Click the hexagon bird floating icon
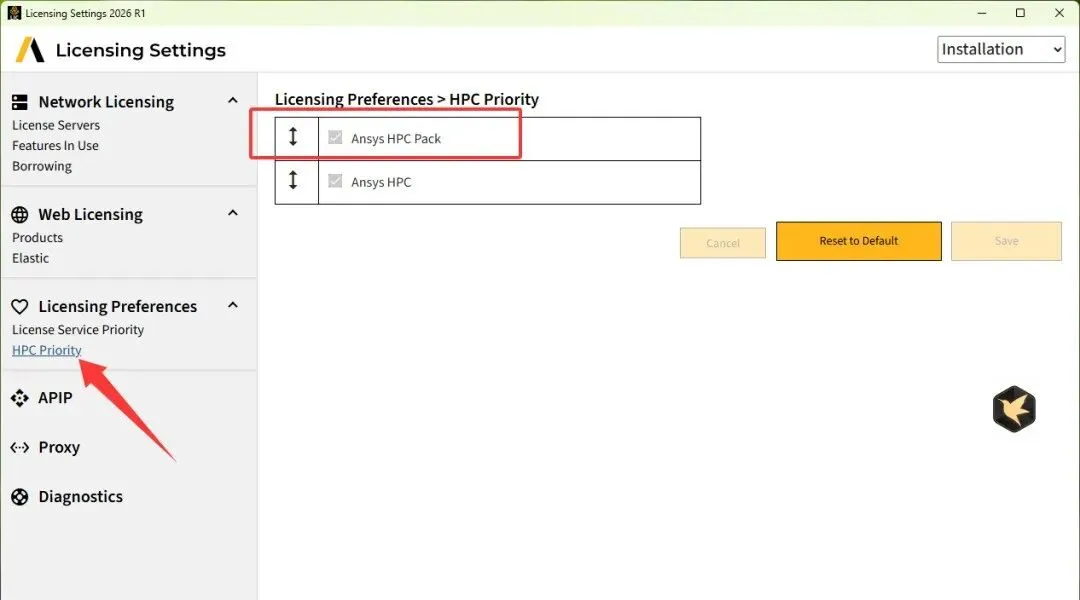The width and height of the screenshot is (1080, 600). point(1014,409)
